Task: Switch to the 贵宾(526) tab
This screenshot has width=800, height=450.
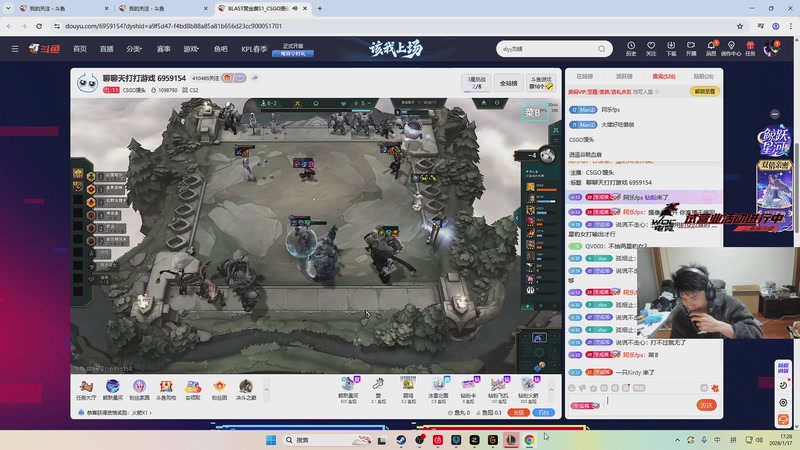Action: (x=664, y=77)
